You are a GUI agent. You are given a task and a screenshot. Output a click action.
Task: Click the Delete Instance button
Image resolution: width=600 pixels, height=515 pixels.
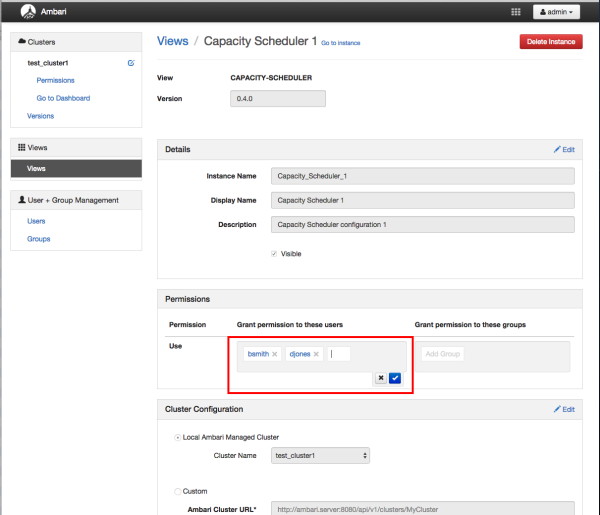point(551,42)
